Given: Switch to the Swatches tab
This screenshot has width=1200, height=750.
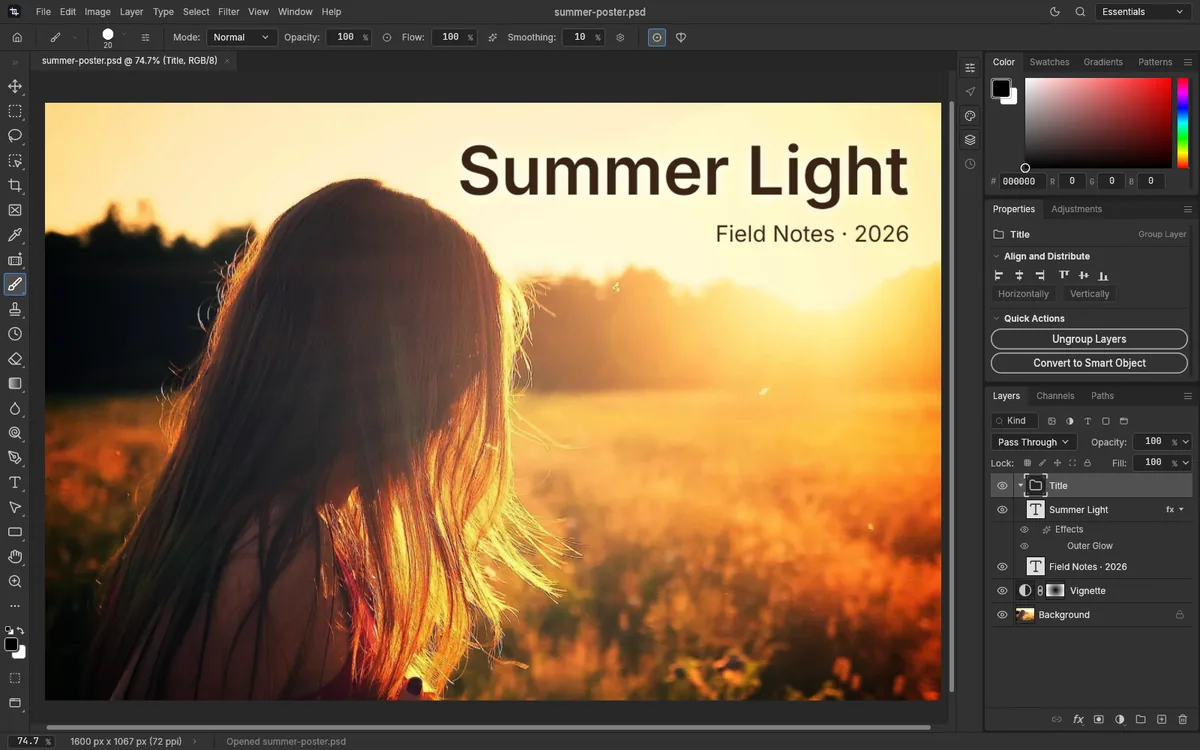Looking at the screenshot, I should [x=1049, y=62].
